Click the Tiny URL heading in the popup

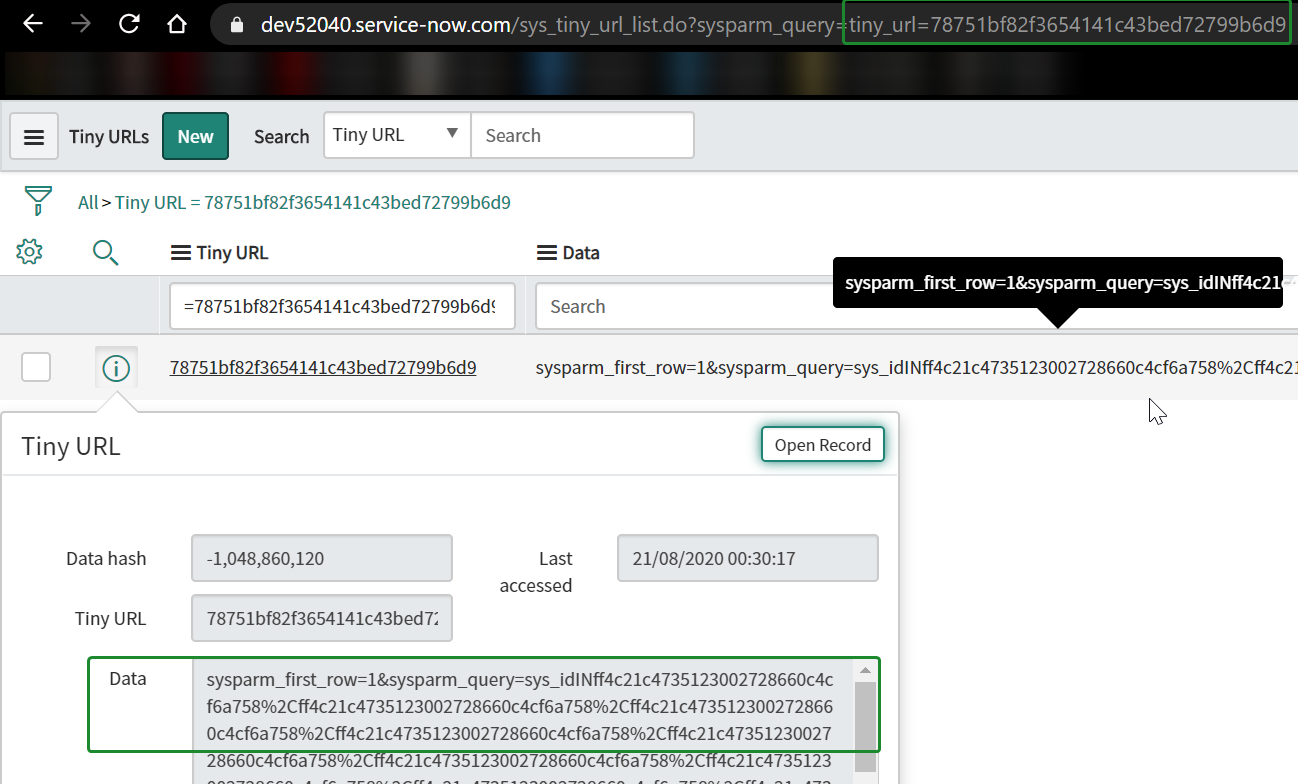71,446
